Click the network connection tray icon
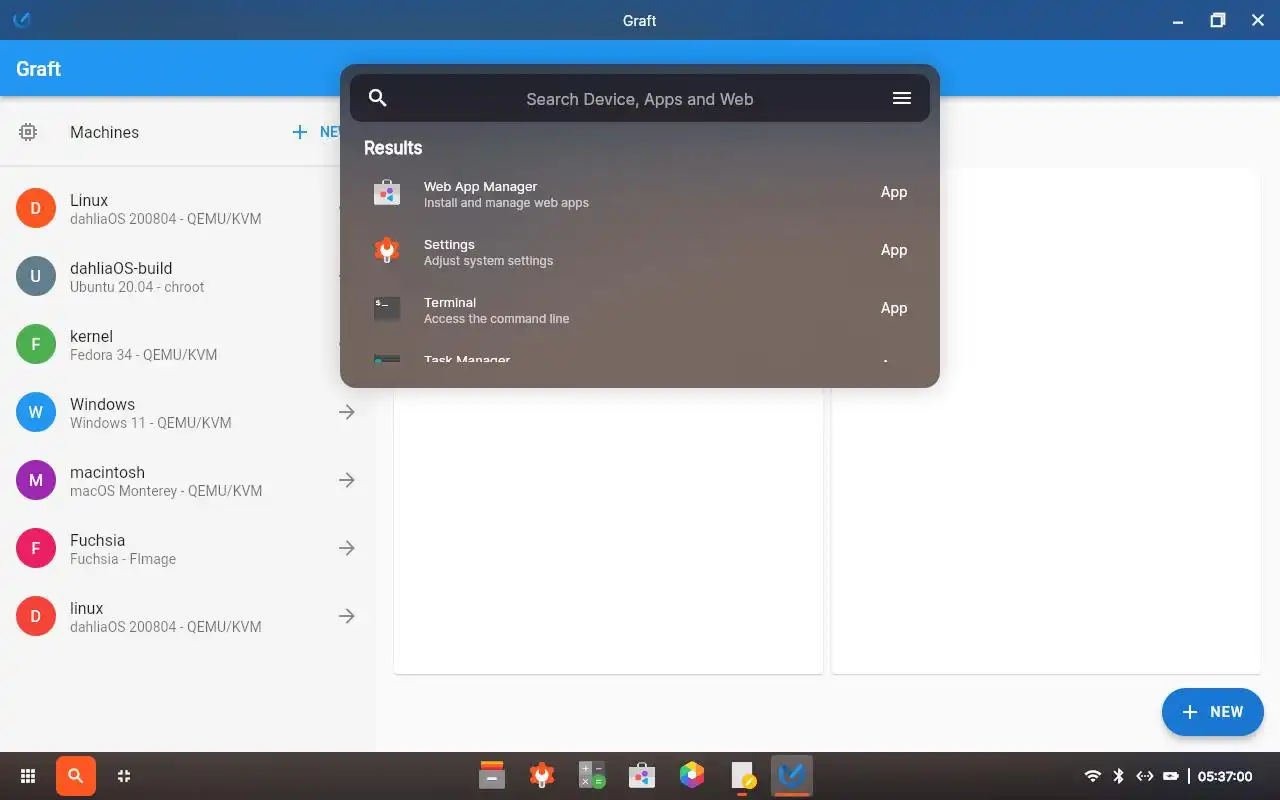1280x800 pixels. (x=1145, y=776)
